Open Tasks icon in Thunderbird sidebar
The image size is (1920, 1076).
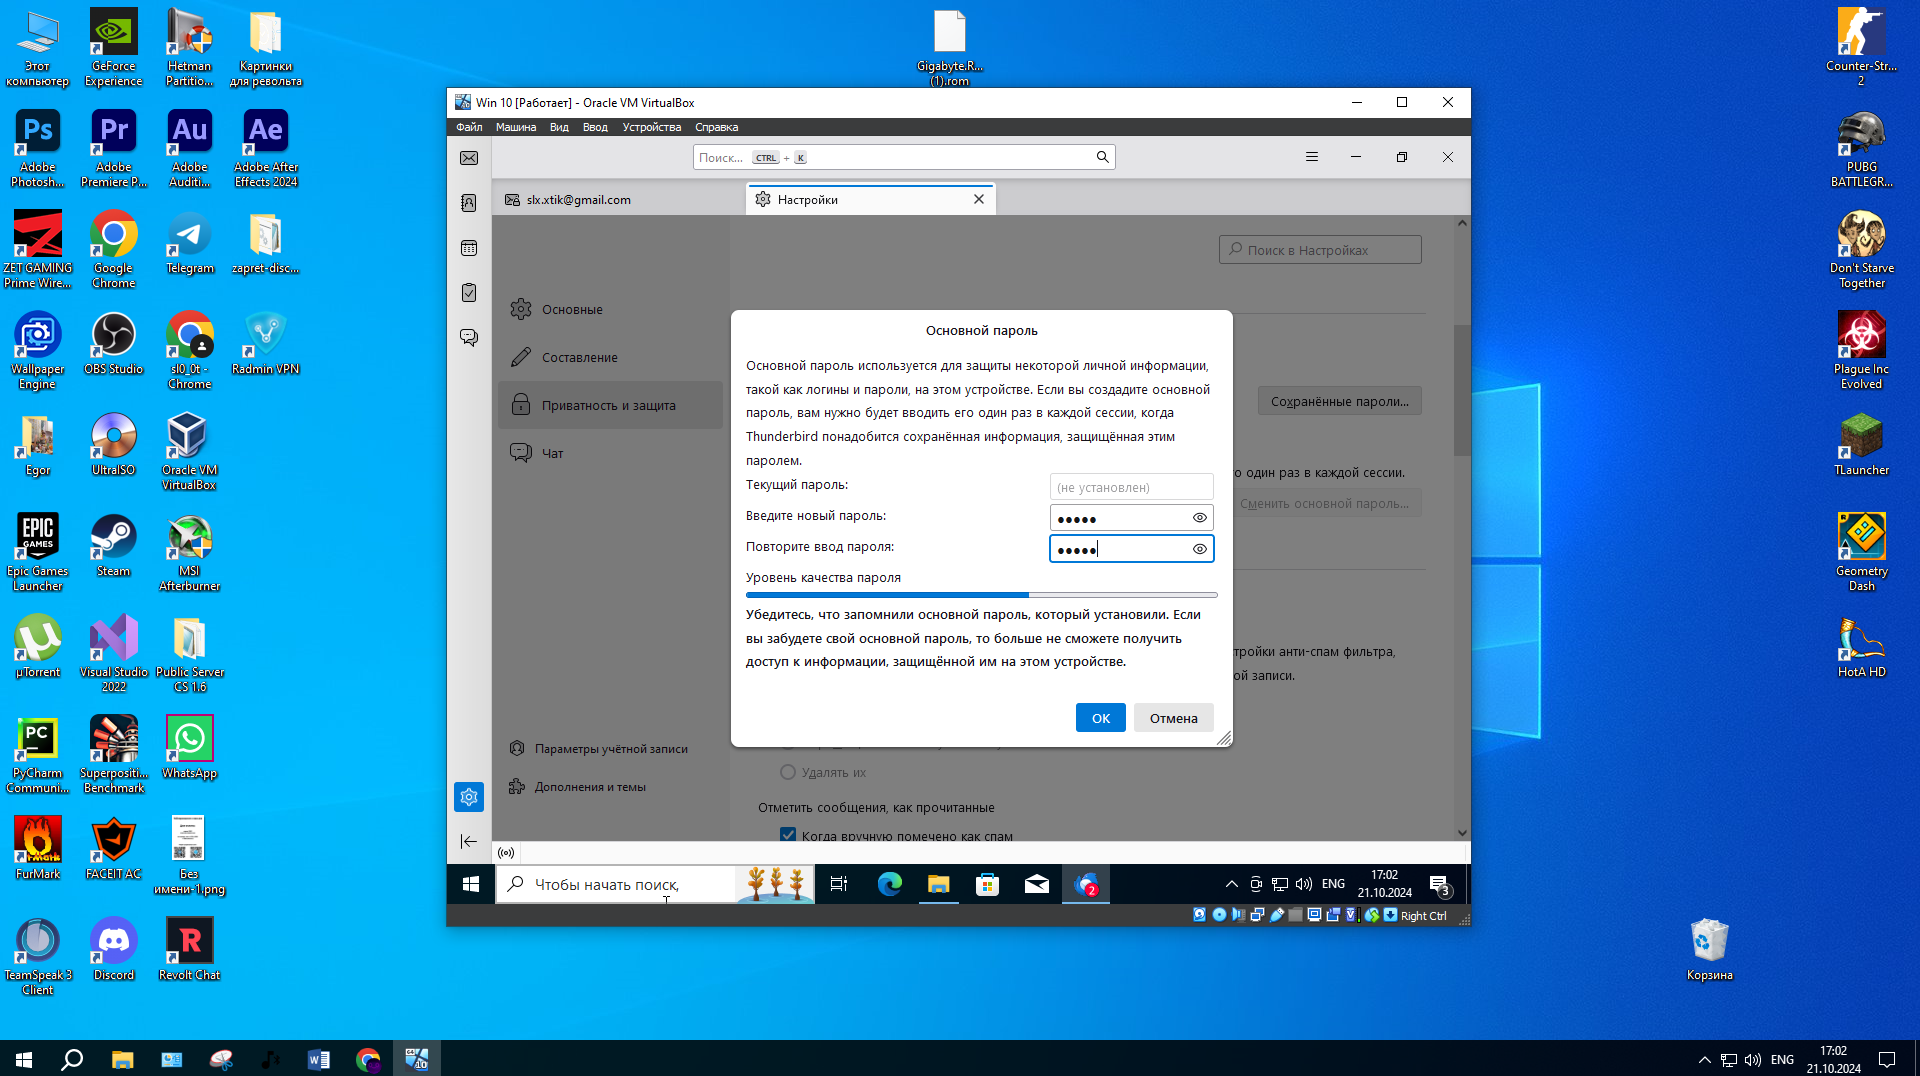pos(469,293)
